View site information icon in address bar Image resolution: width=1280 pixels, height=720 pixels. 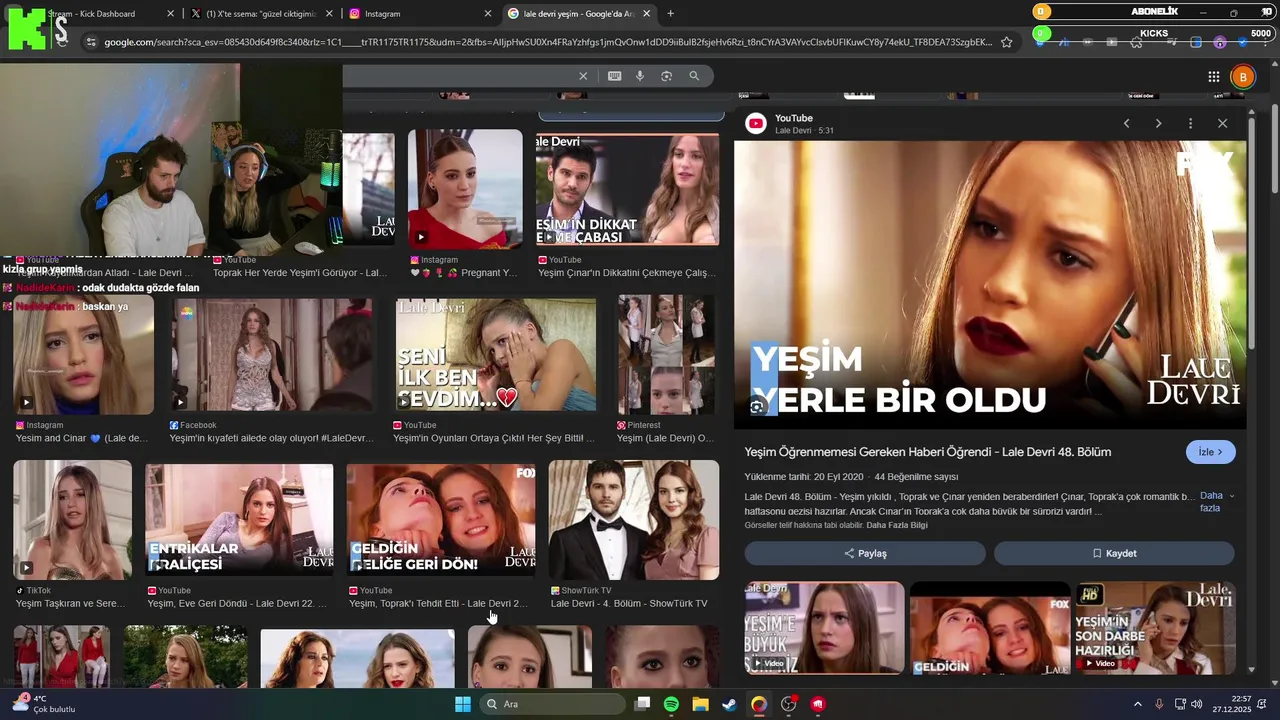91,42
